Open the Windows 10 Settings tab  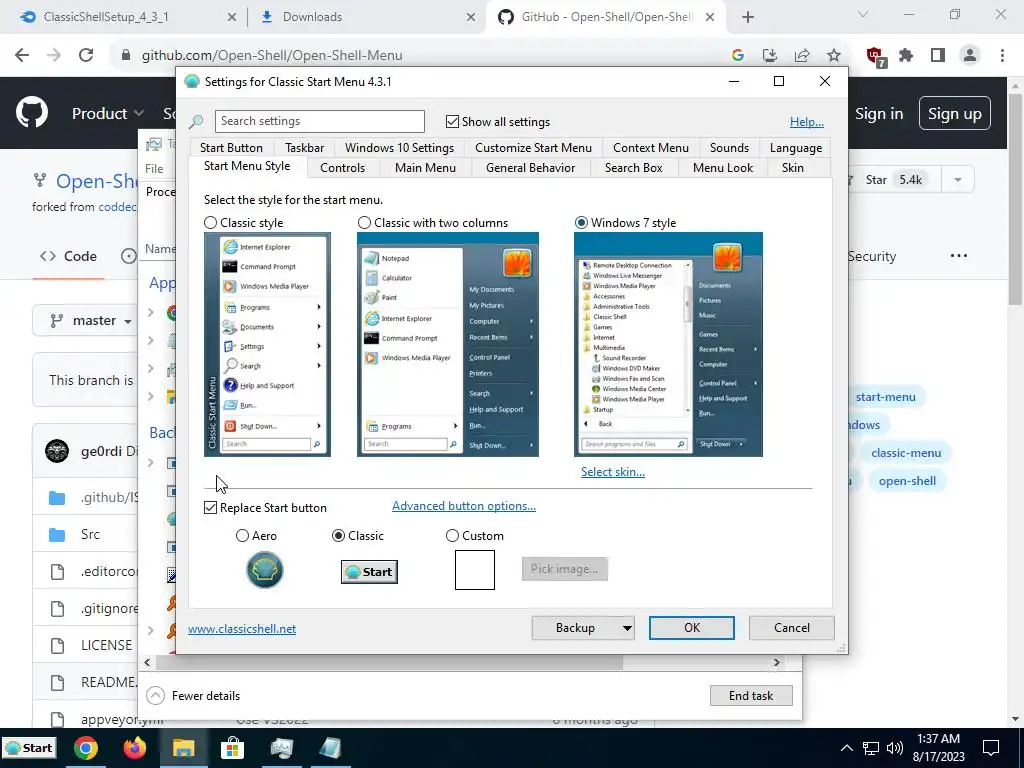point(399,148)
